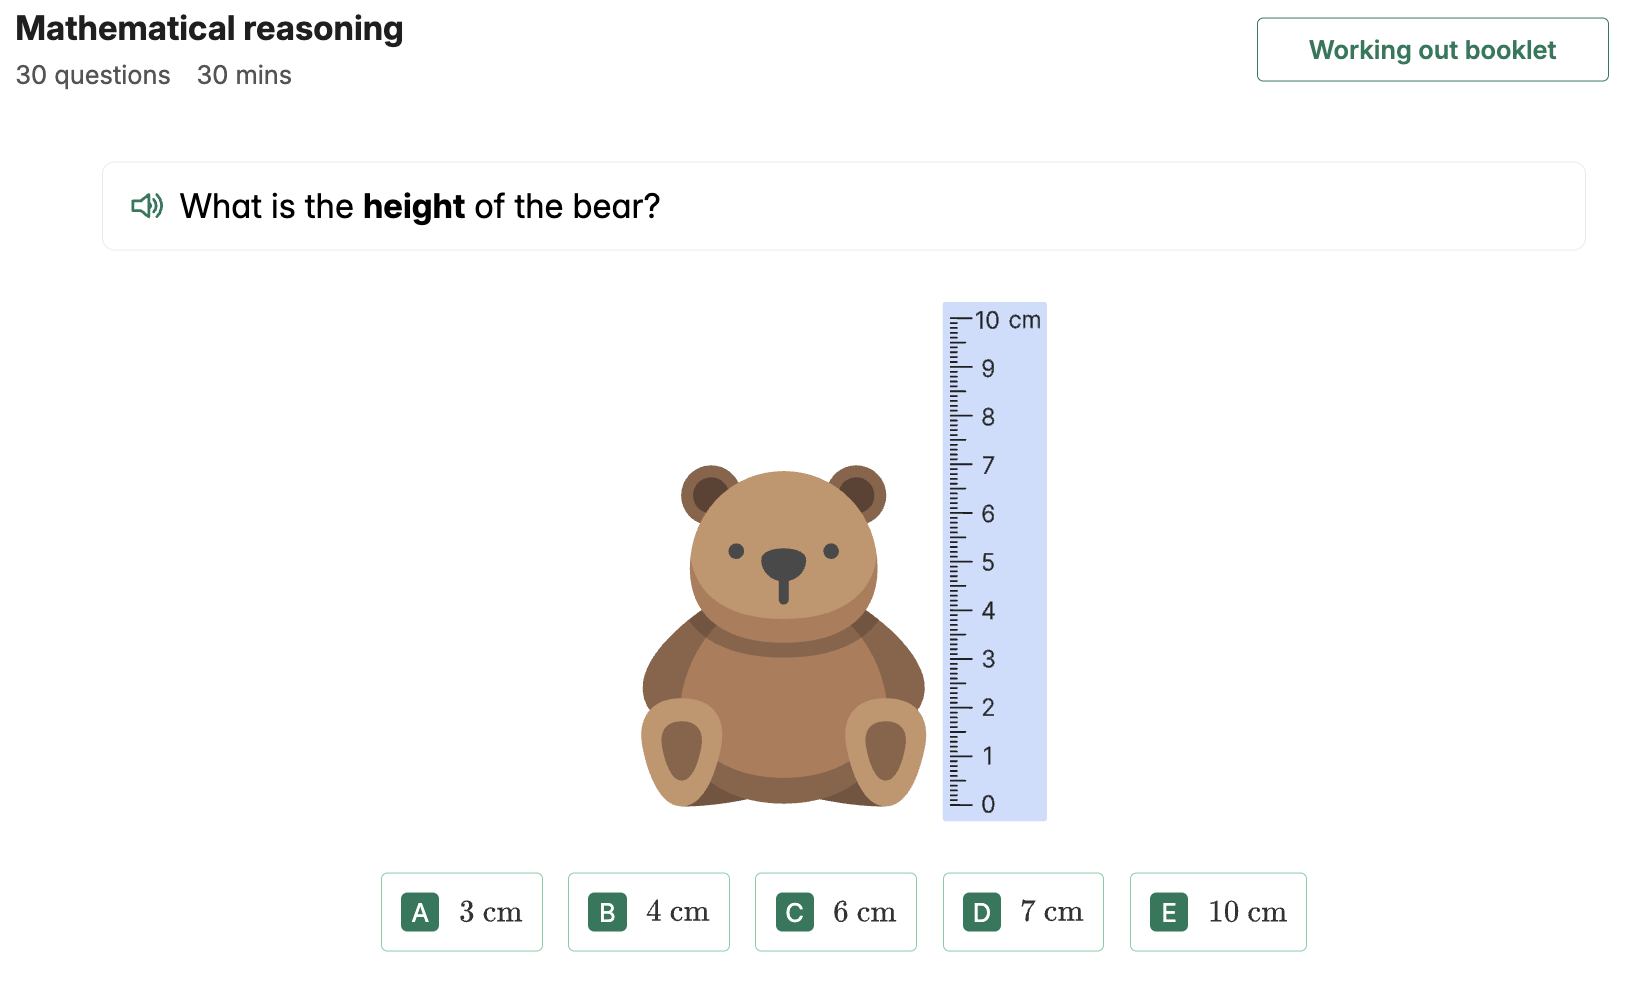
Task: Choose the 3 cm answer text
Action: [490, 912]
